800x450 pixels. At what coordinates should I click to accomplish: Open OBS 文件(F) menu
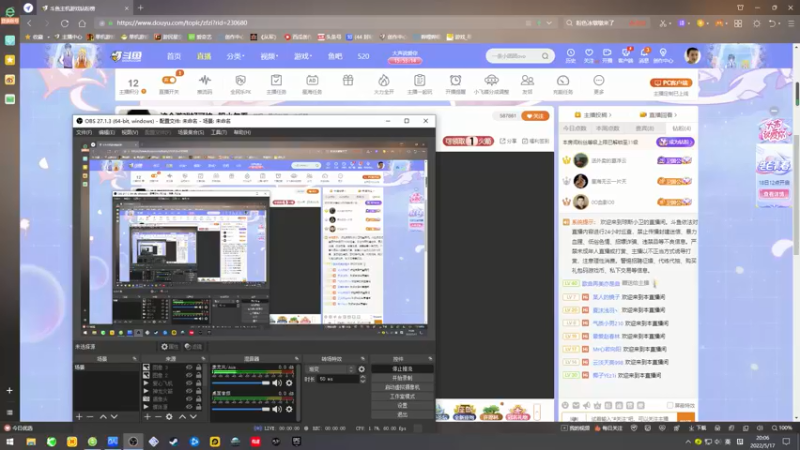click(x=84, y=133)
